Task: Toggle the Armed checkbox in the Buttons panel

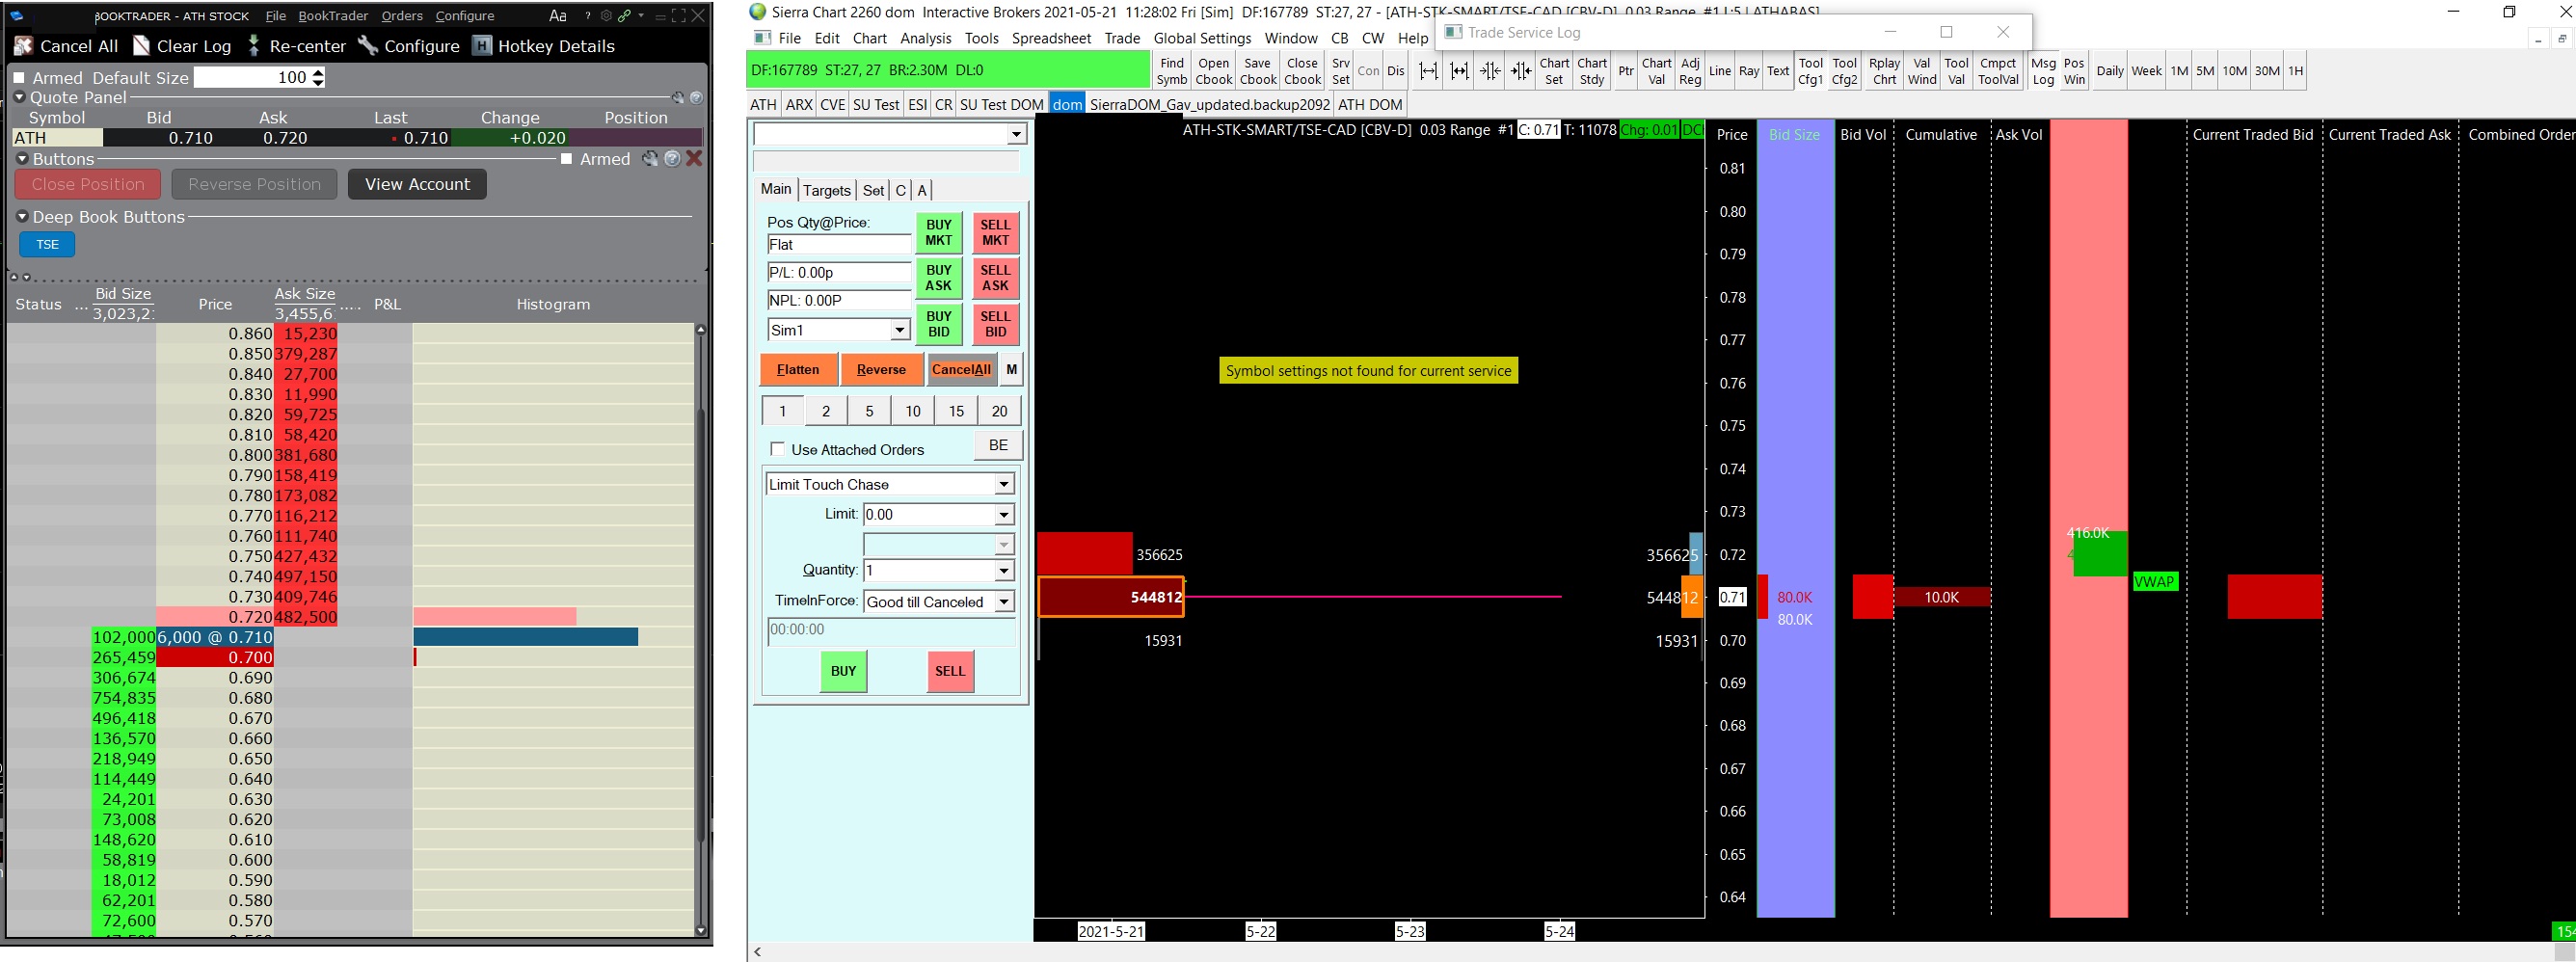Action: (x=567, y=159)
